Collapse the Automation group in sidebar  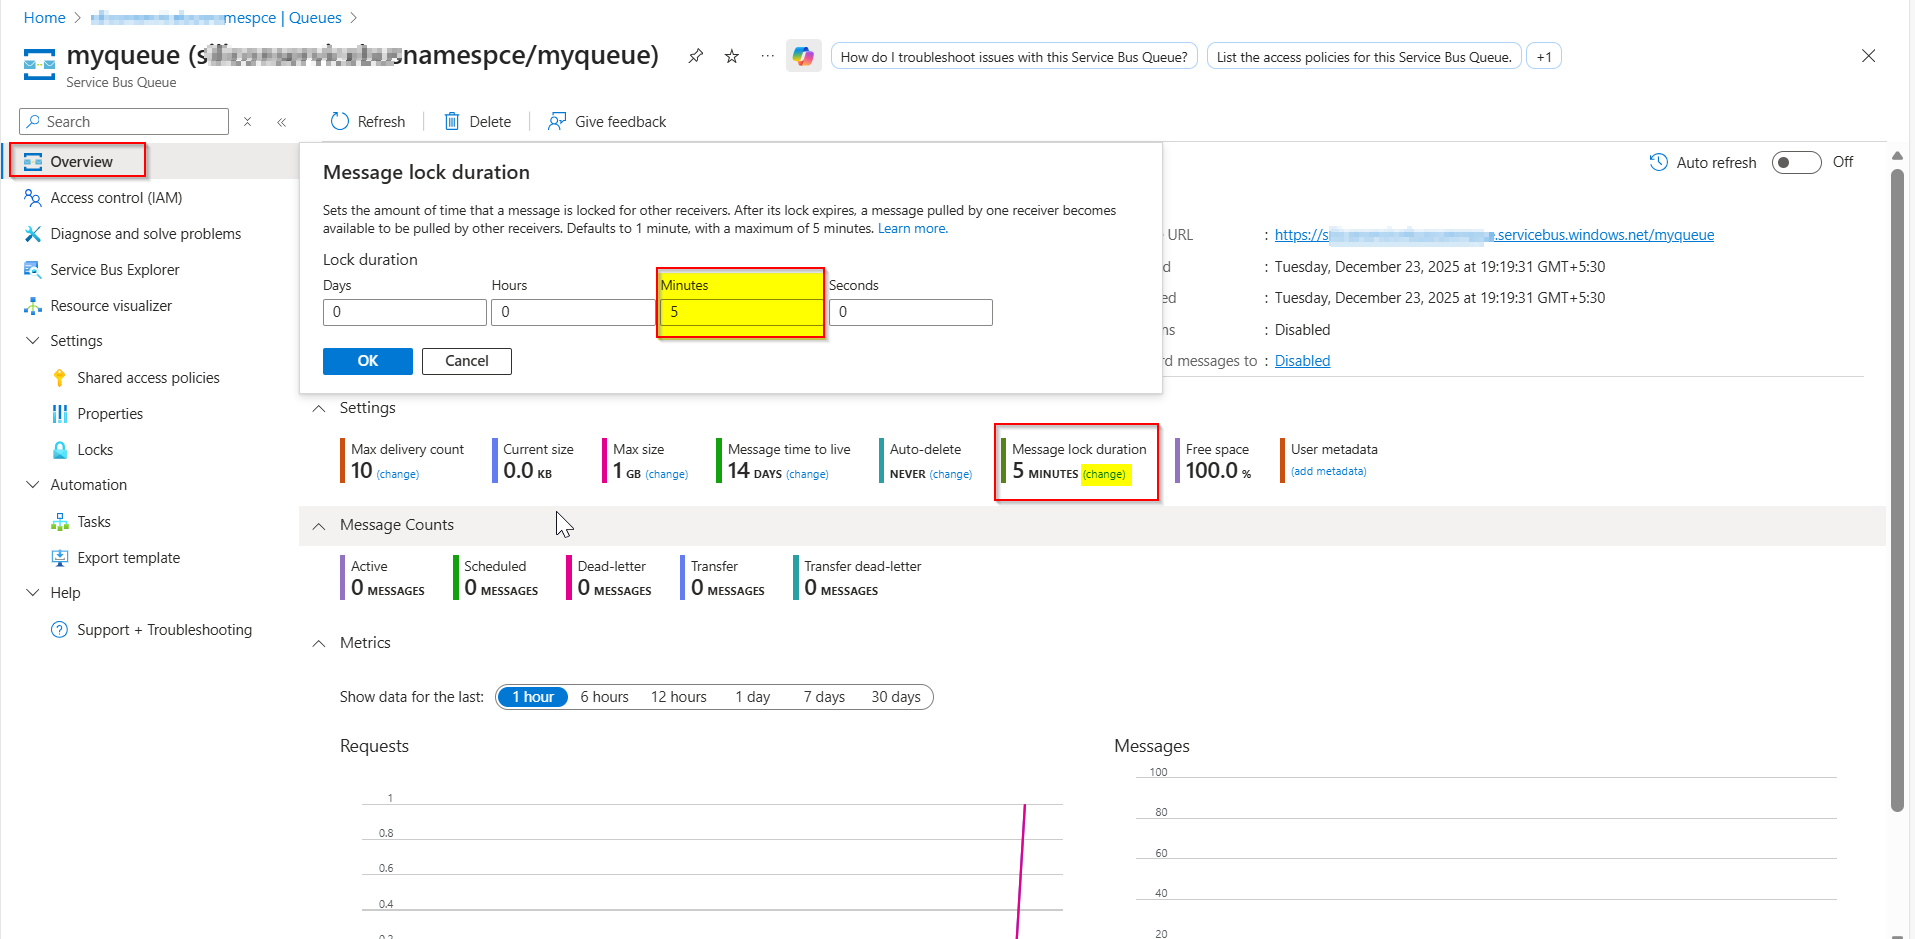pos(32,485)
